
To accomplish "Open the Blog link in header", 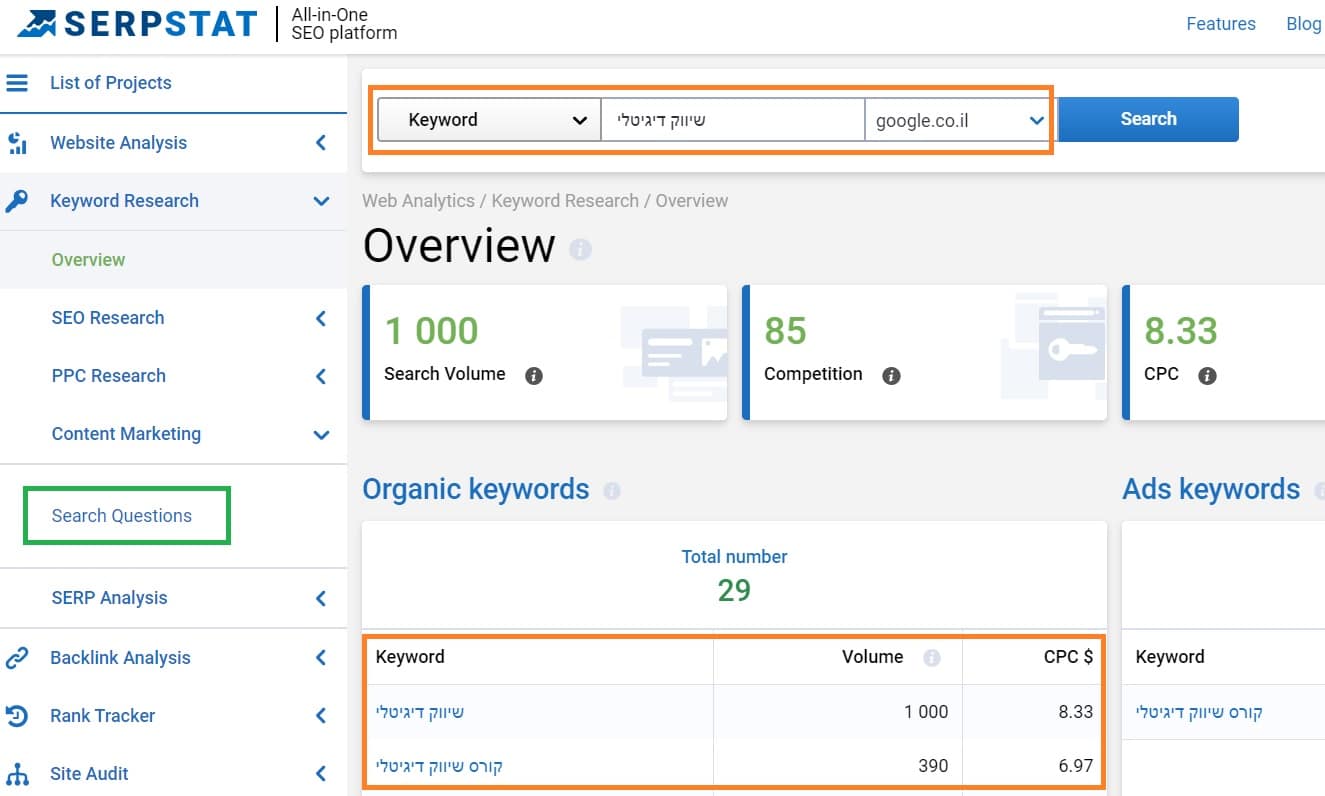I will (1304, 24).
